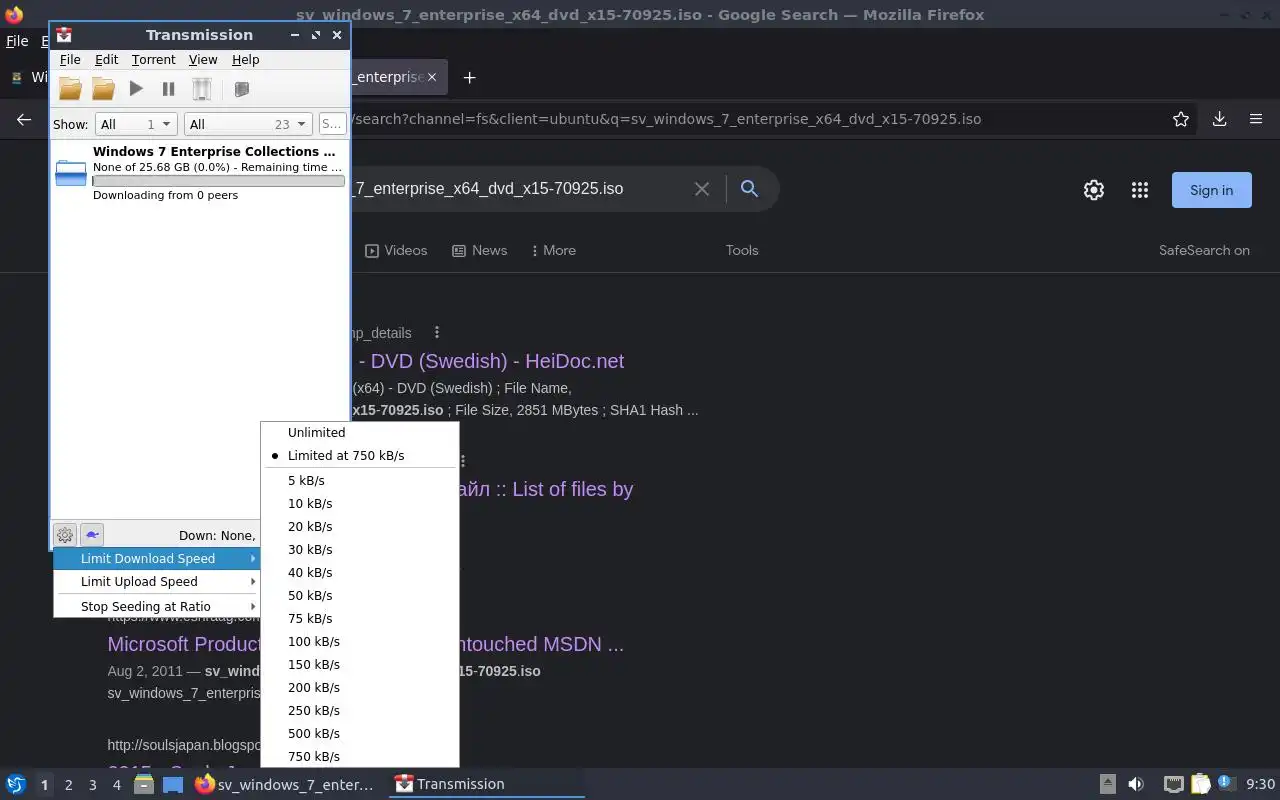The height and width of the screenshot is (800, 1280).
Task: Choose 10 kB/s speed limit
Action: pos(360,504)
